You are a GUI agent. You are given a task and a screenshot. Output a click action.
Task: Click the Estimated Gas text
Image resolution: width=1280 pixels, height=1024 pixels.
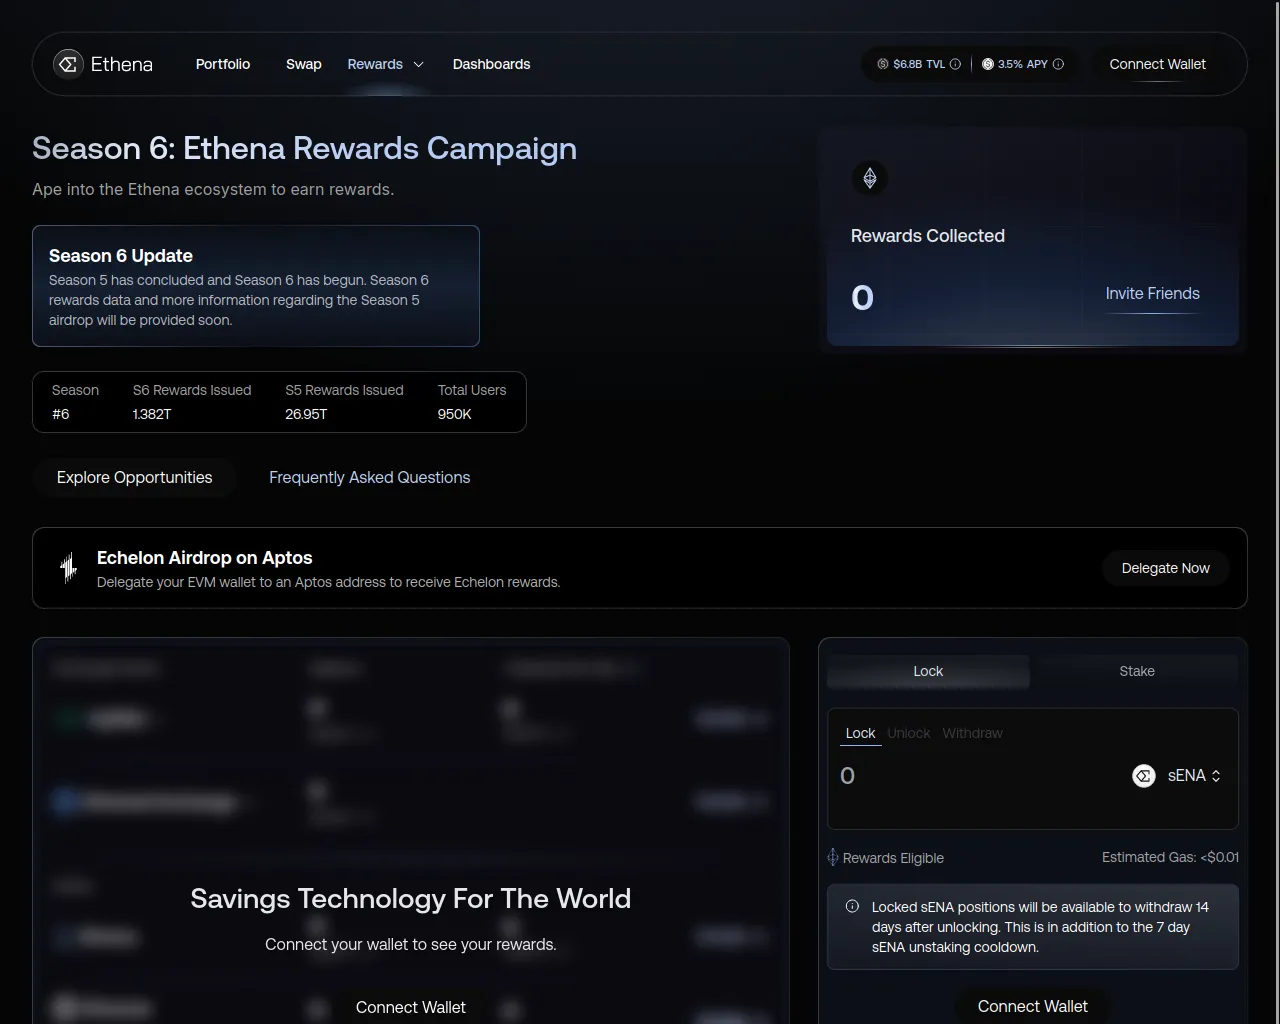pyautogui.click(x=1170, y=857)
